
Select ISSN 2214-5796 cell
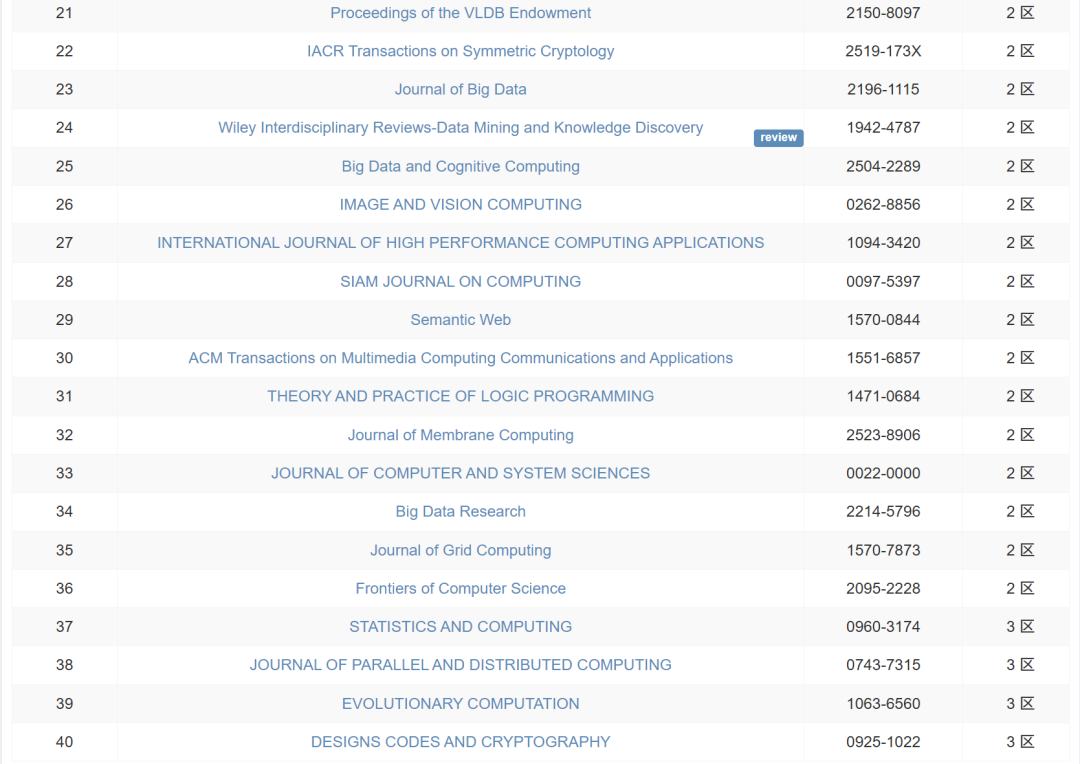pos(883,512)
